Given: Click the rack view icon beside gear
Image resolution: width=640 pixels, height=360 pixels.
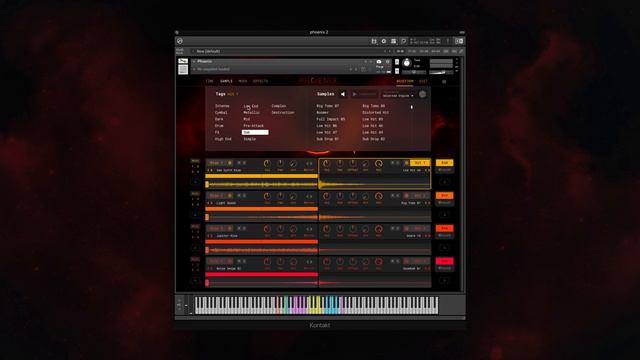Looking at the screenshot, I should coord(393,41).
